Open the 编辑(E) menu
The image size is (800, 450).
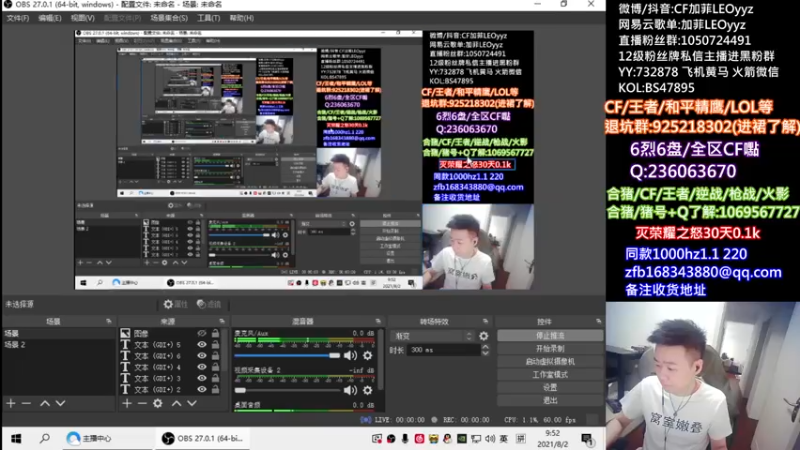click(x=49, y=18)
